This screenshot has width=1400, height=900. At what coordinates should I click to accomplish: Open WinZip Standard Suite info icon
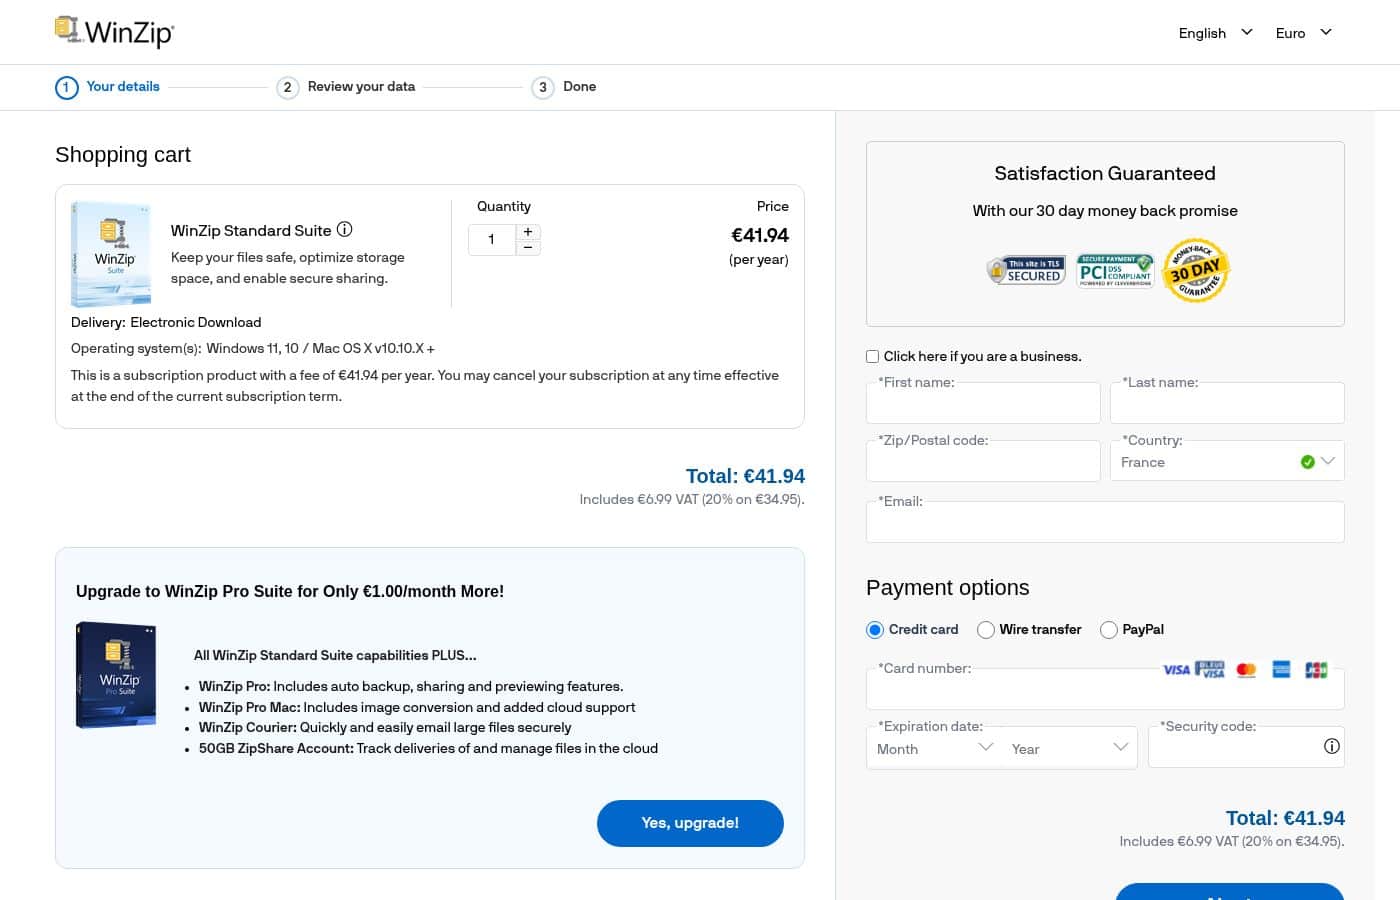[x=344, y=229]
